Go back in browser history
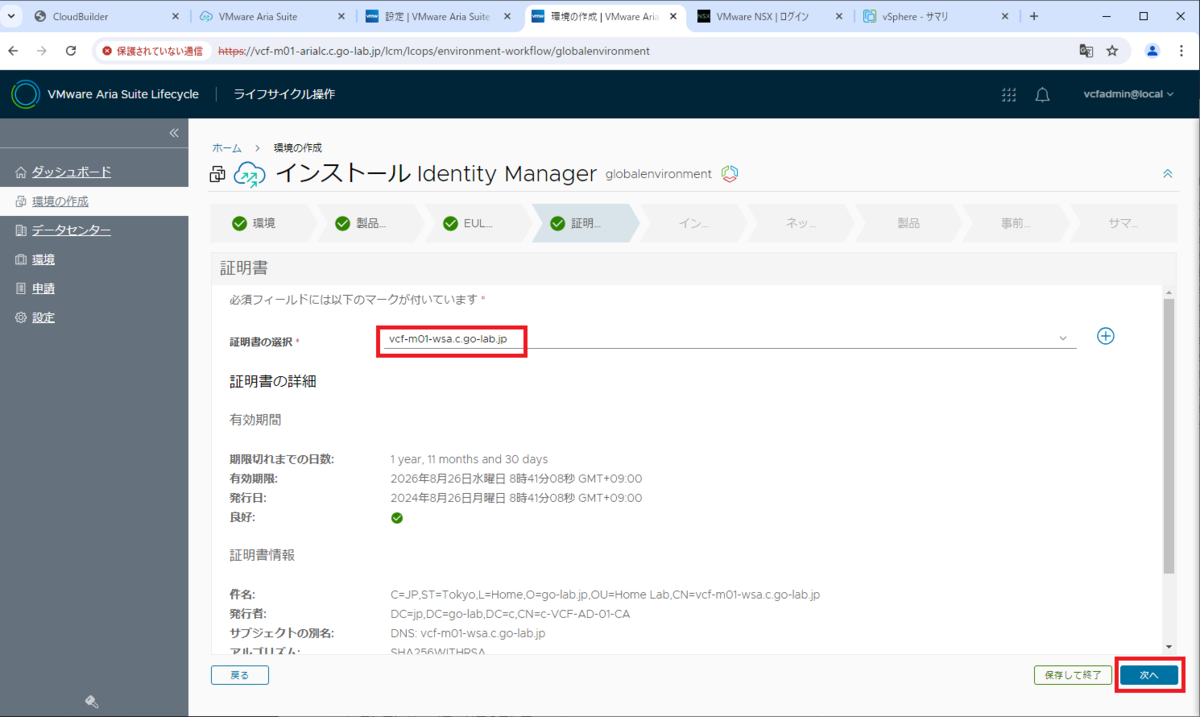Screen dimensions: 1200x717 click(13, 51)
